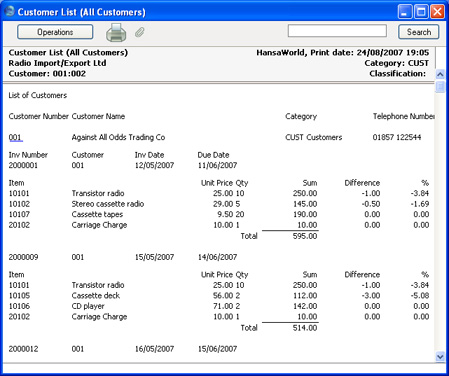Image resolution: width=449 pixels, height=376 pixels.
Task: Open customer number 001 link
Action: pos(15,137)
